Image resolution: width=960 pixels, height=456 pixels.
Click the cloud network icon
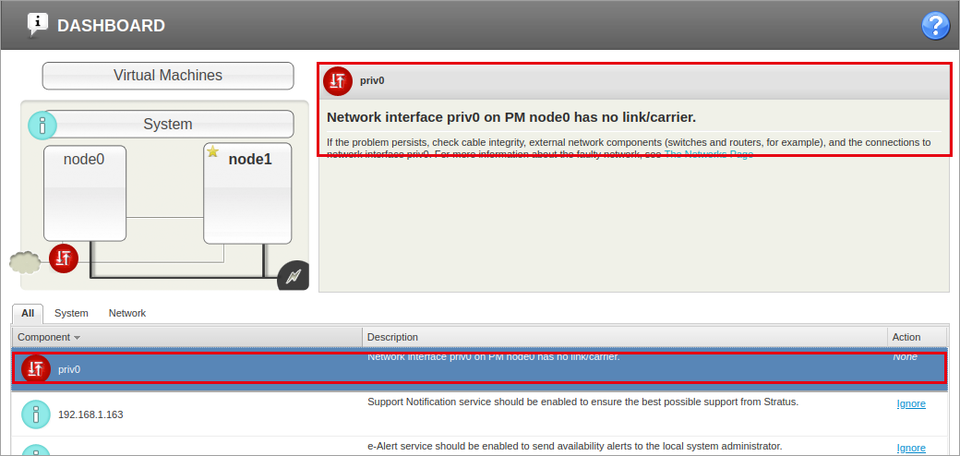(25, 263)
